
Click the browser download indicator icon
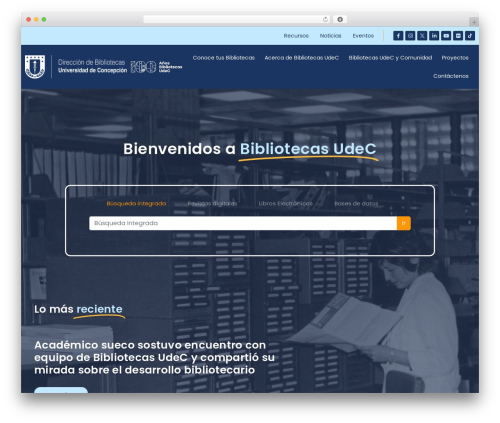[x=340, y=19]
